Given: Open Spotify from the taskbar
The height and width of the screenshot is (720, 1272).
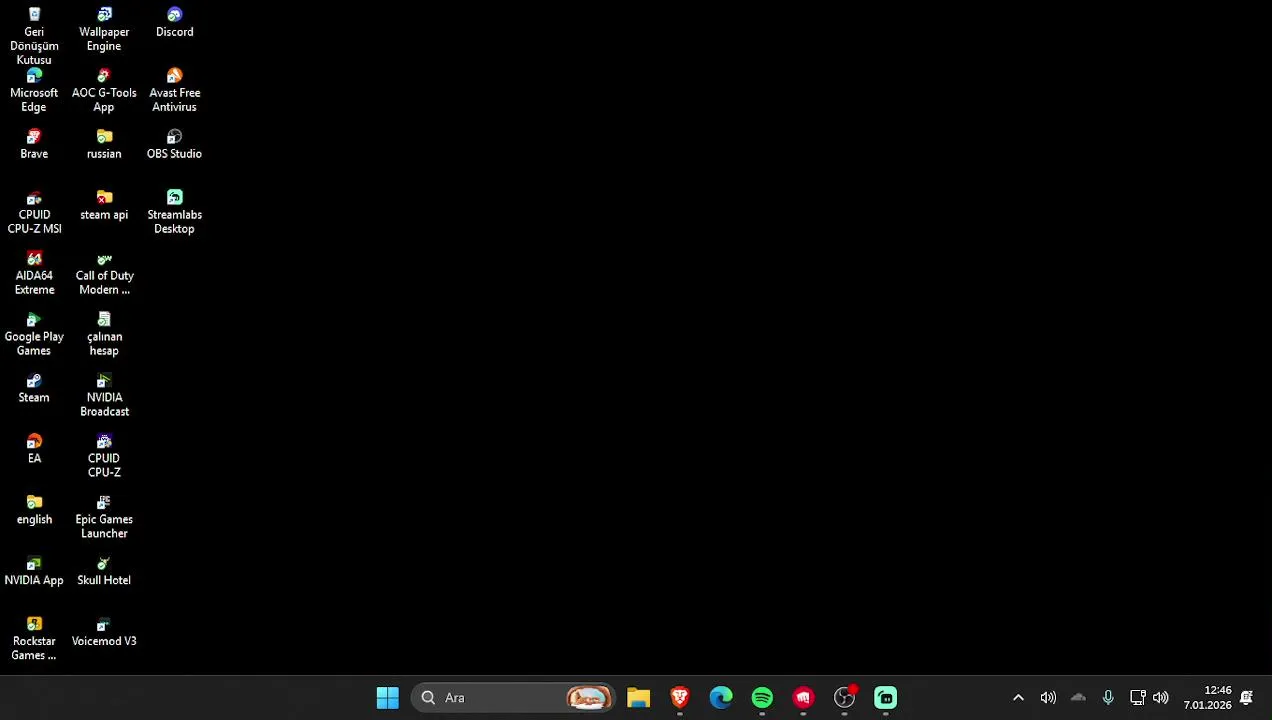Looking at the screenshot, I should pos(762,698).
